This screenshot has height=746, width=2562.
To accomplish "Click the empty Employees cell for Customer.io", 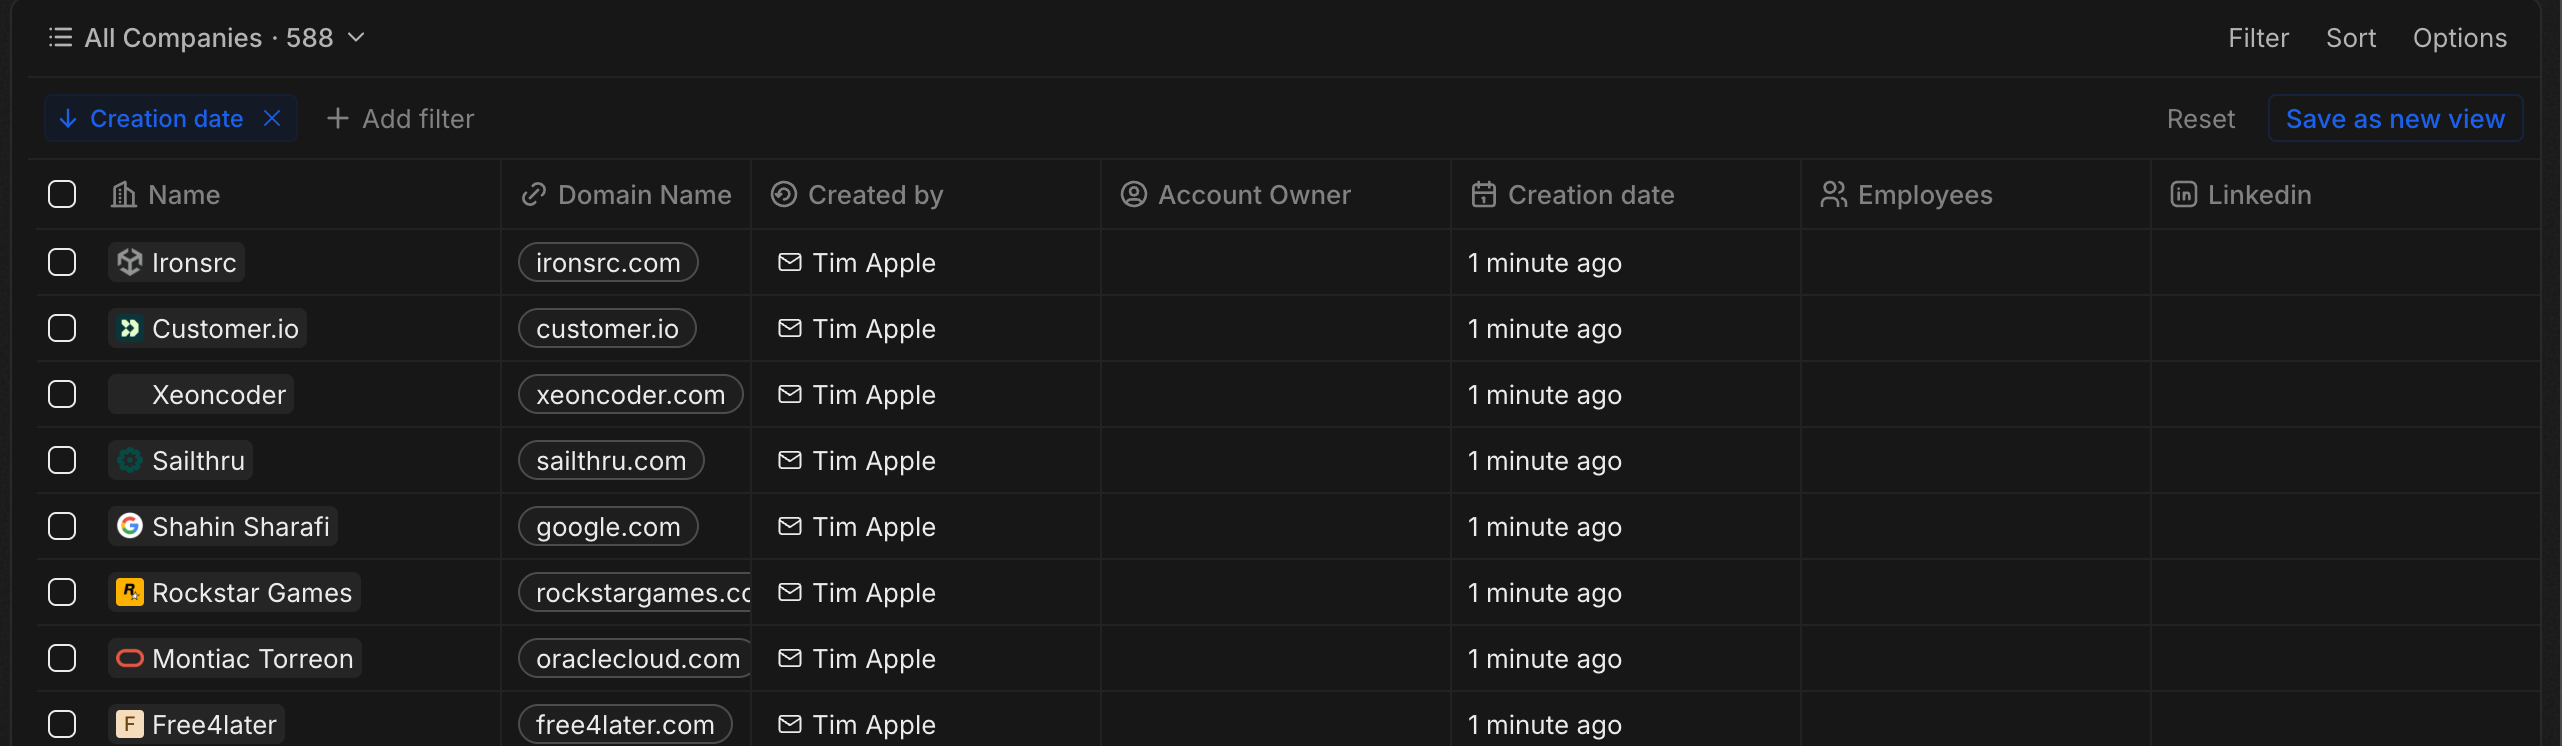I will click(1976, 328).
